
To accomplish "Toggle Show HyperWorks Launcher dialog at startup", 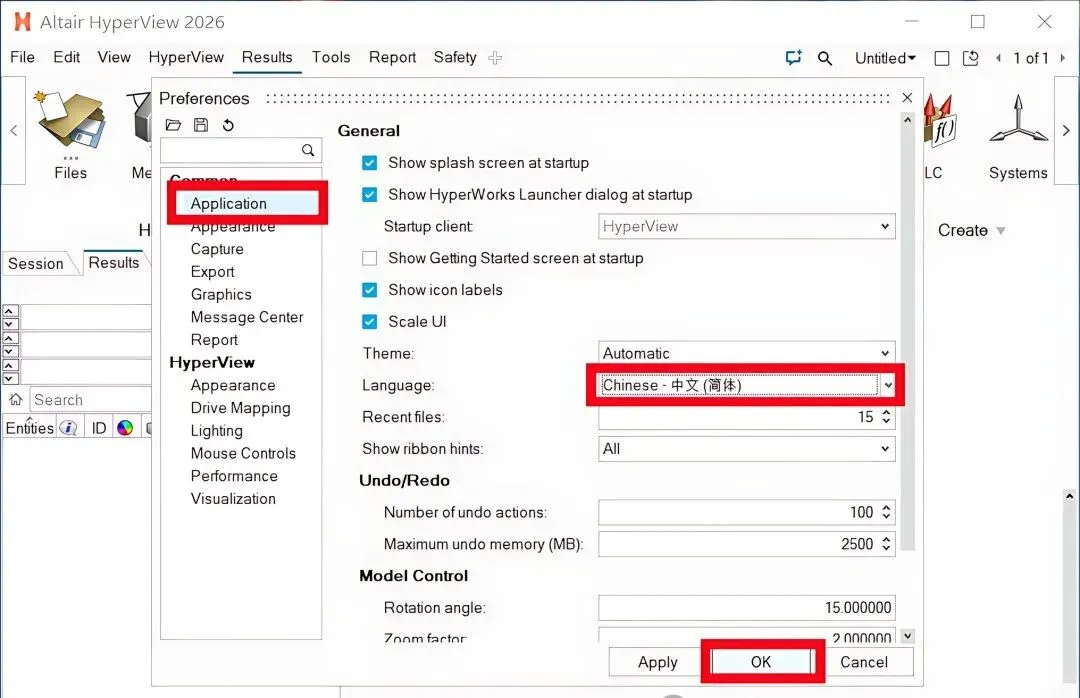I will [x=370, y=195].
